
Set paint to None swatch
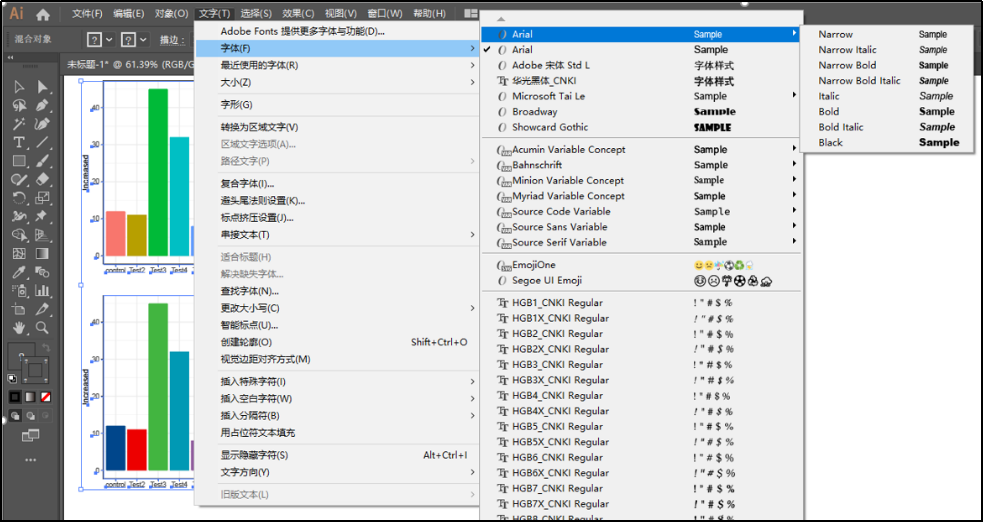point(45,397)
